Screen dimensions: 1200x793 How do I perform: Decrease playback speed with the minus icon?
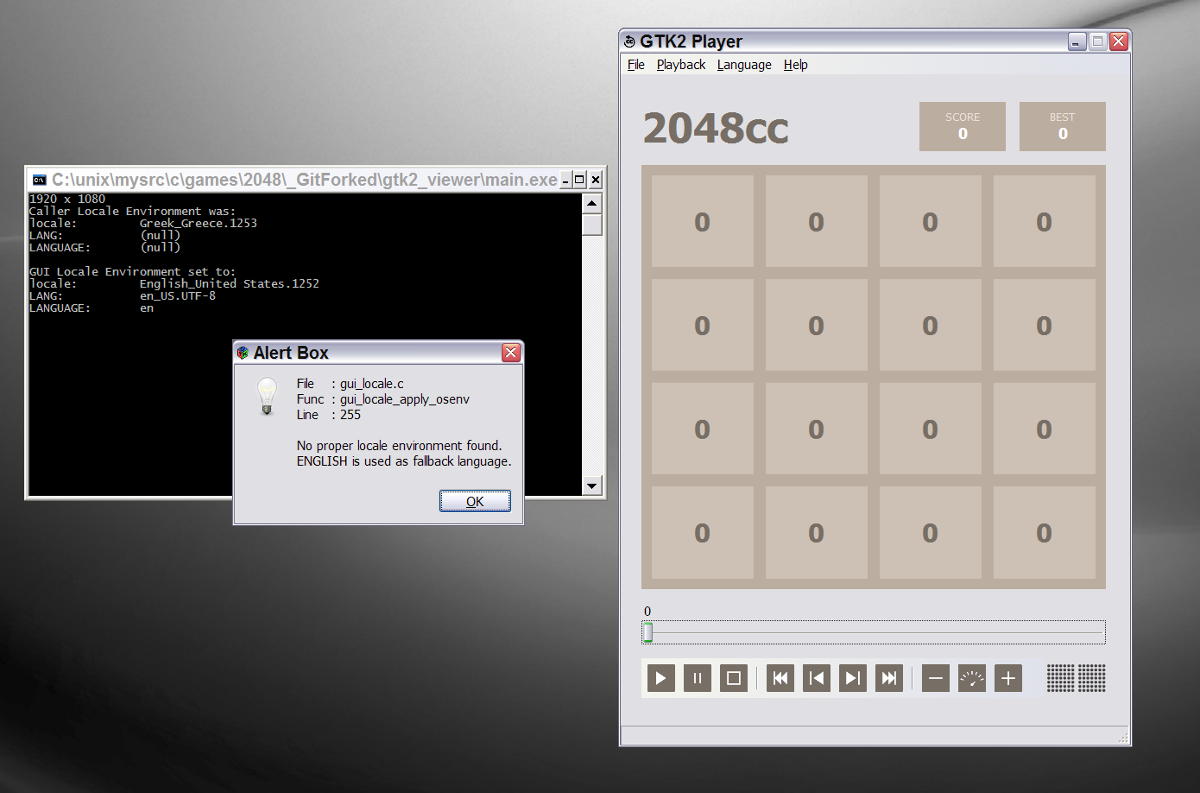(936, 678)
